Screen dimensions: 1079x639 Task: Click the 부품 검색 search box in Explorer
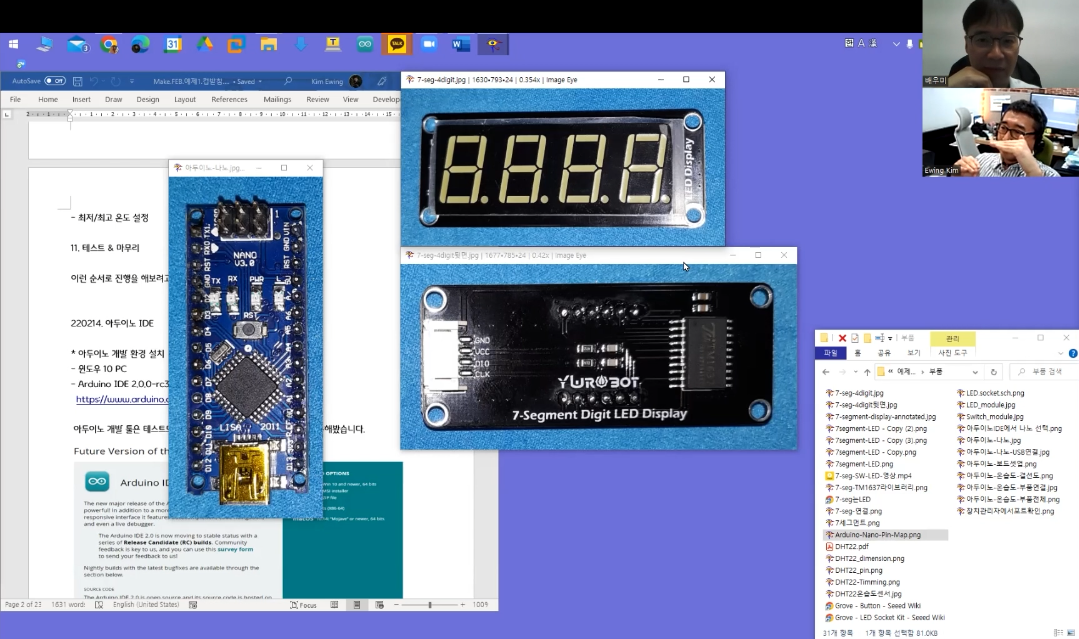click(x=1045, y=371)
